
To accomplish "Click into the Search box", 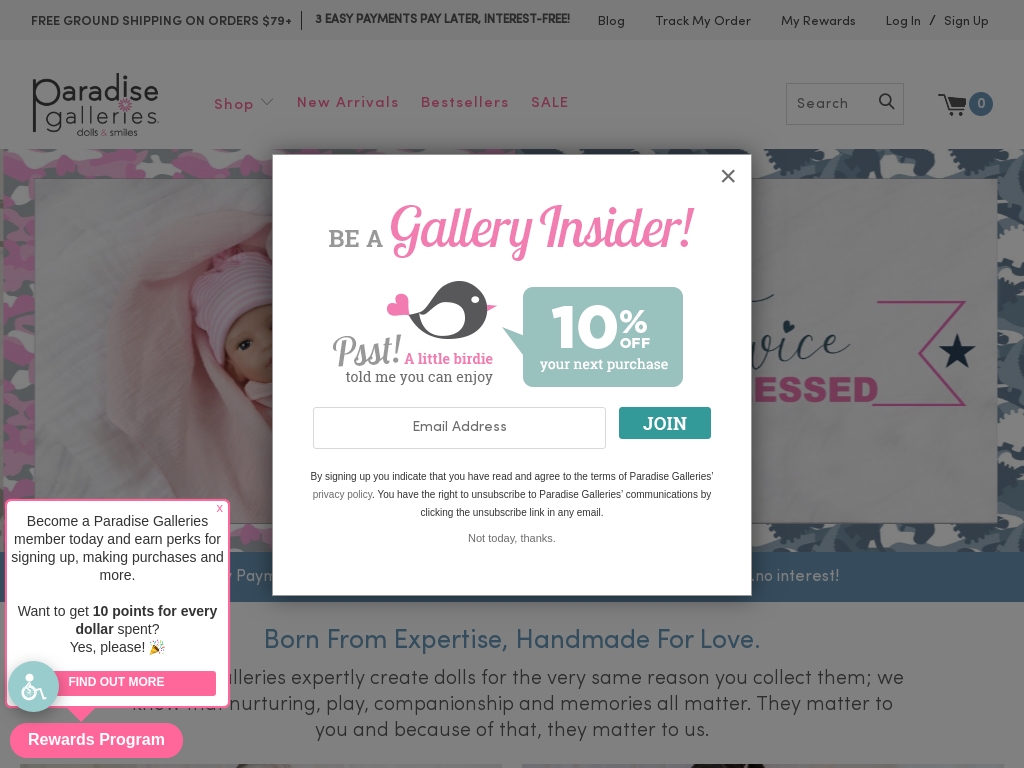I will point(831,103).
